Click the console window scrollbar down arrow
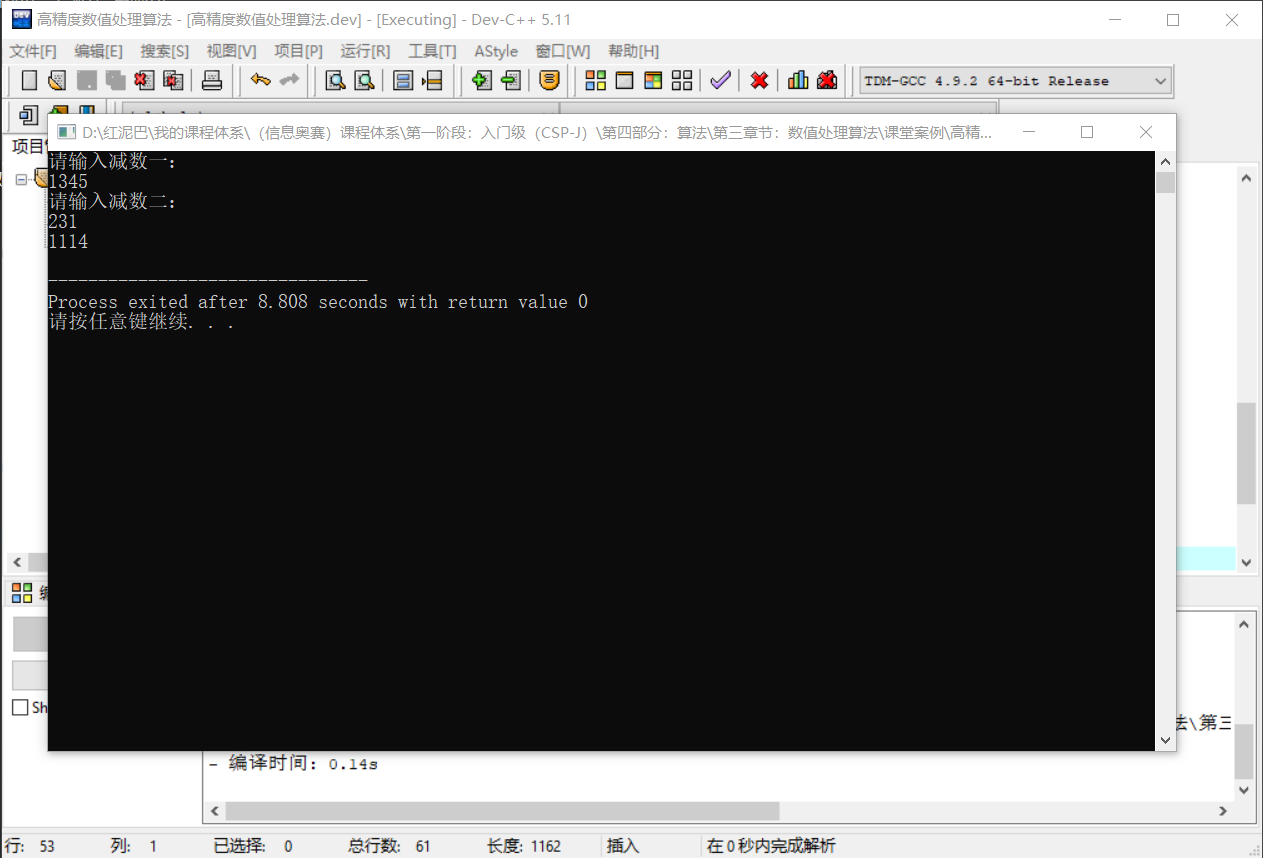 tap(1165, 740)
